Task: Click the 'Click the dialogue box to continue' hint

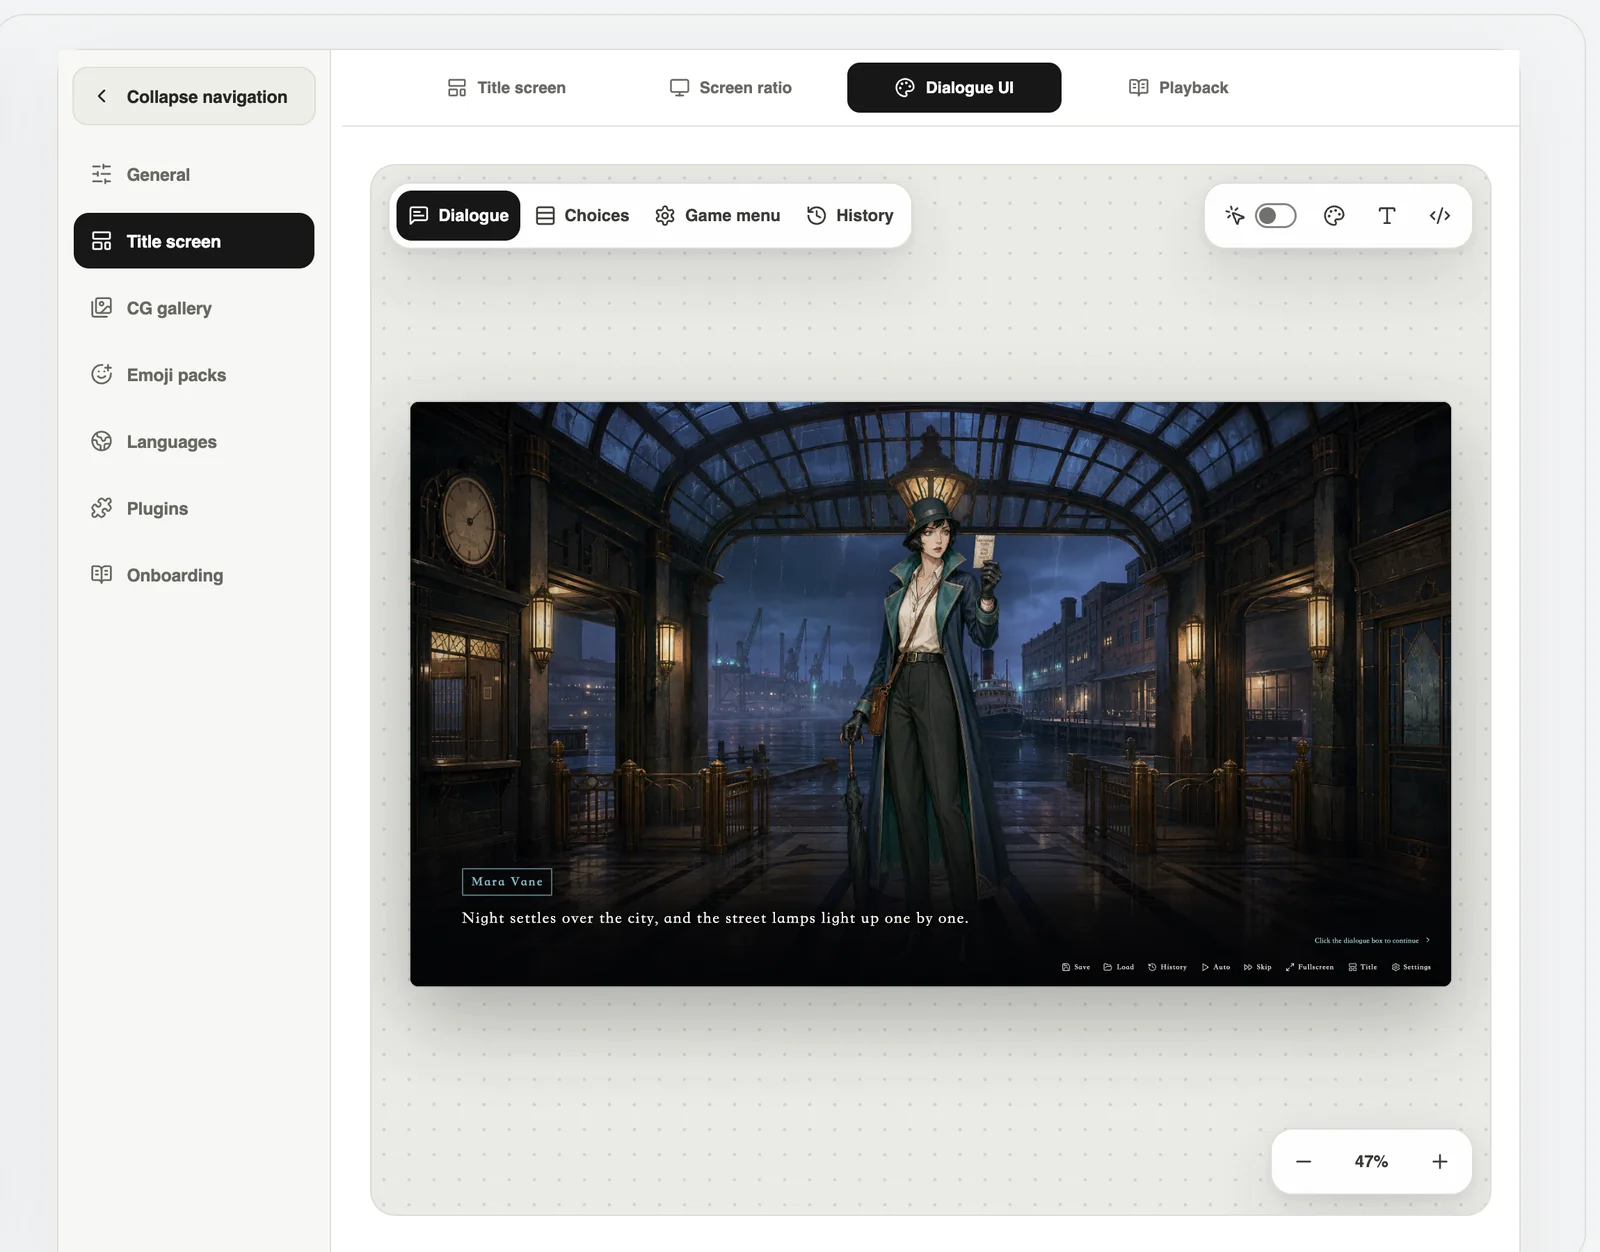Action: (x=1372, y=940)
